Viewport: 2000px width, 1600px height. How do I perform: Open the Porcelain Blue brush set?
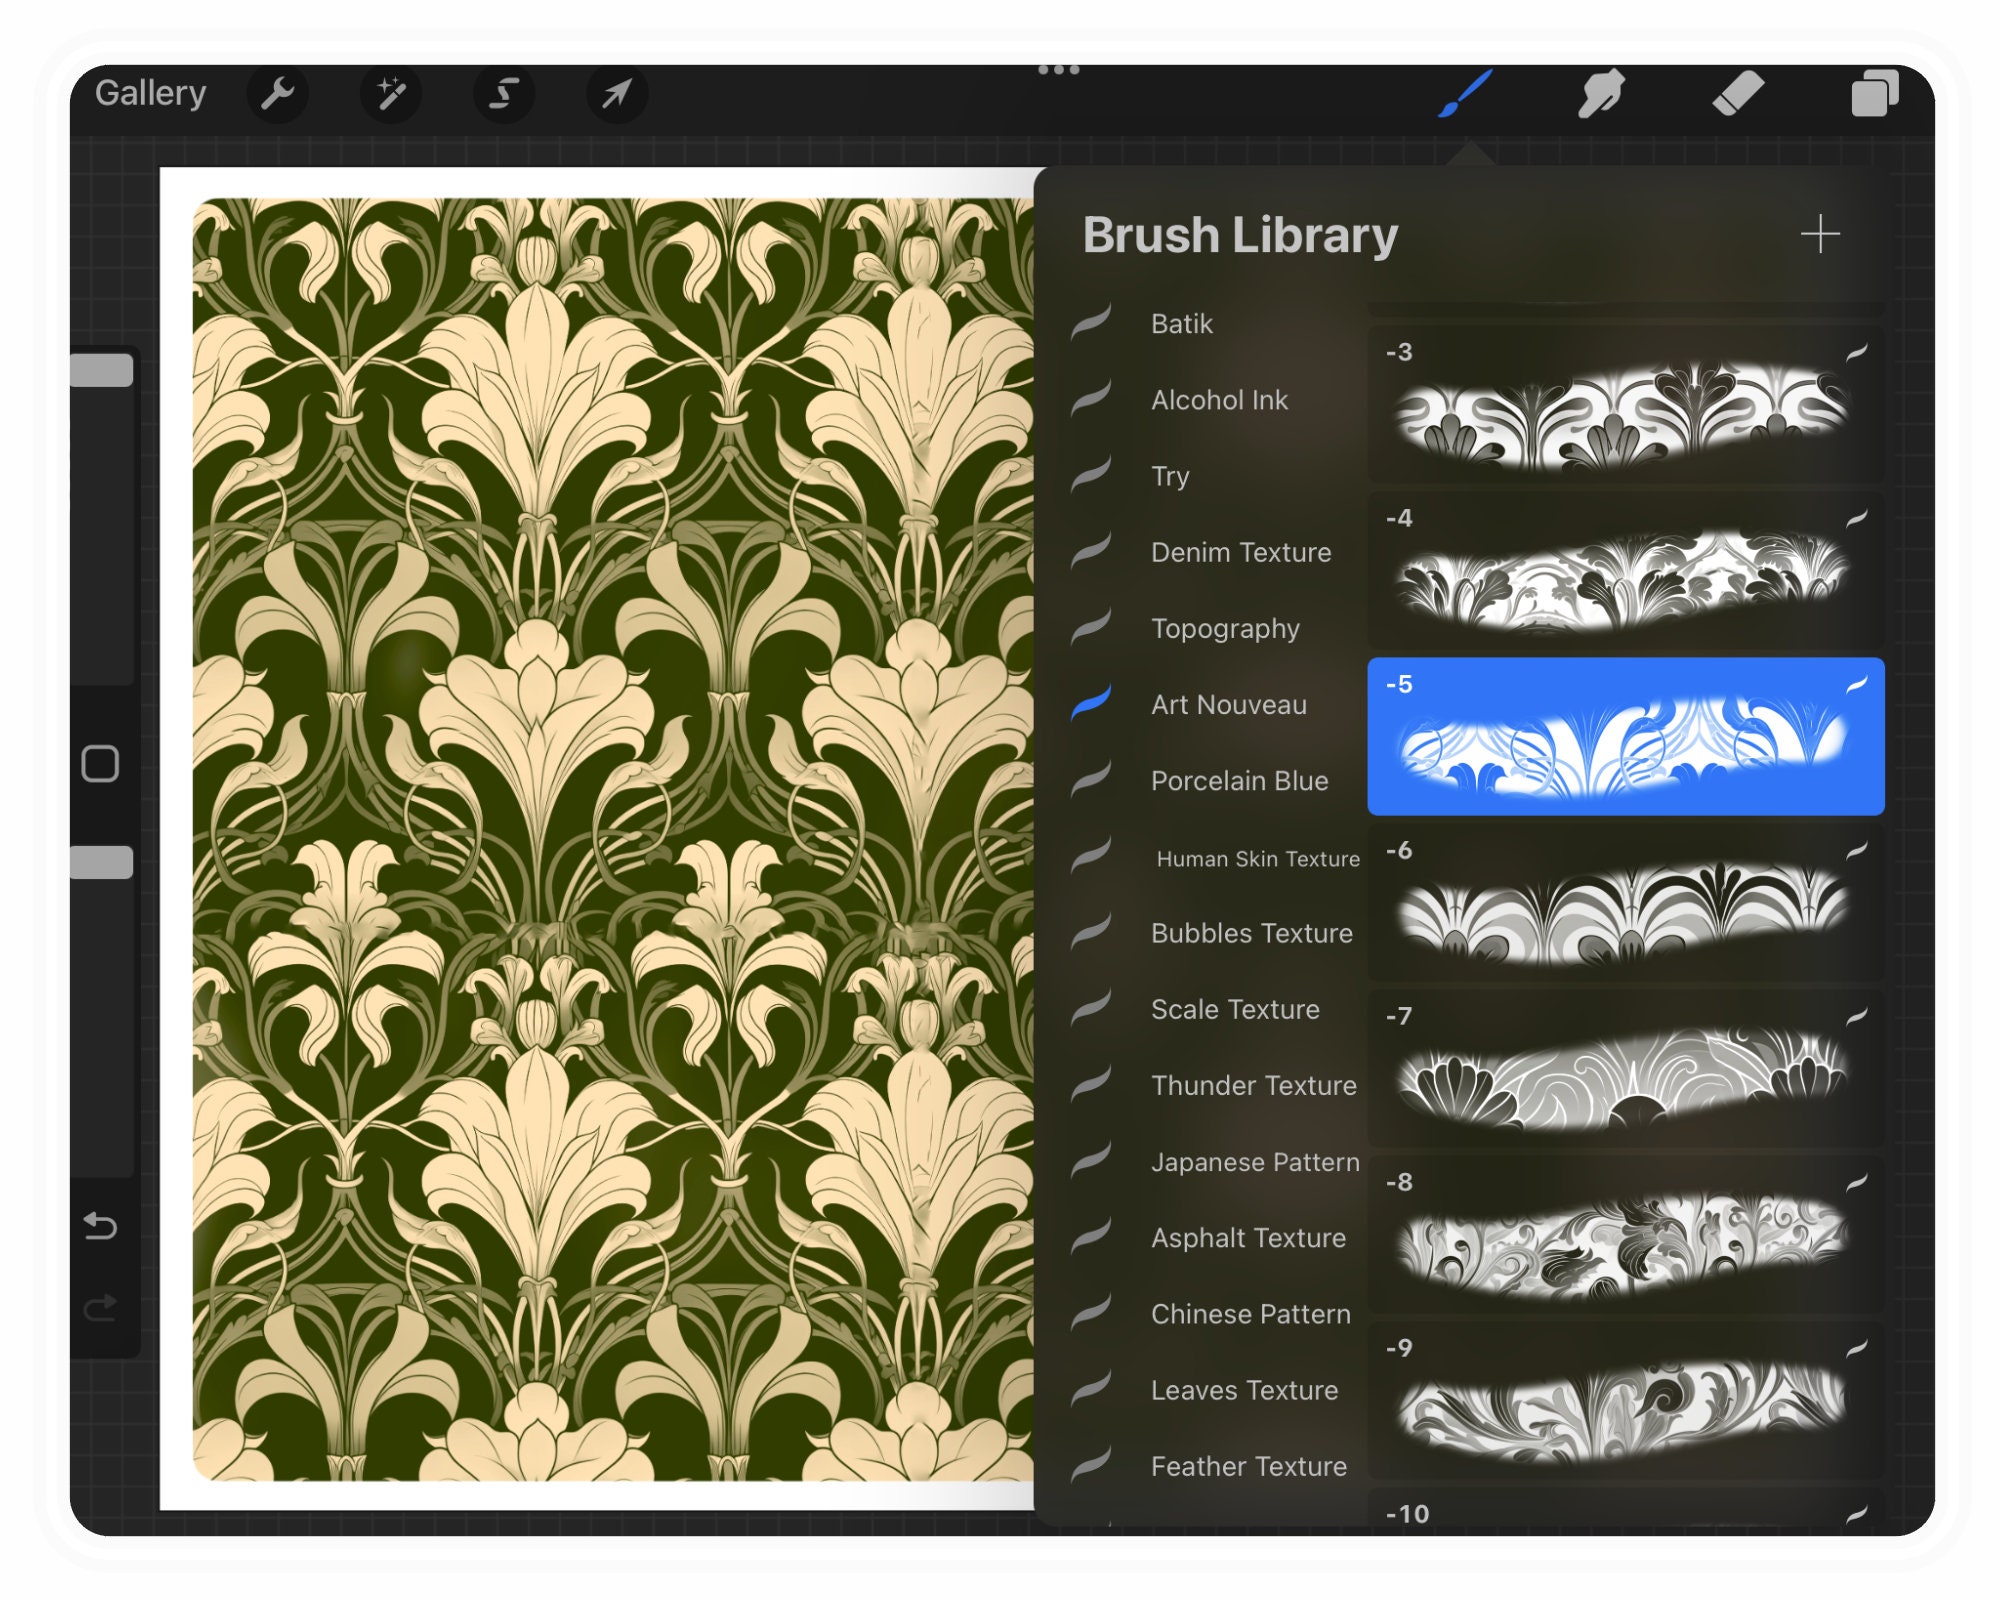point(1216,781)
